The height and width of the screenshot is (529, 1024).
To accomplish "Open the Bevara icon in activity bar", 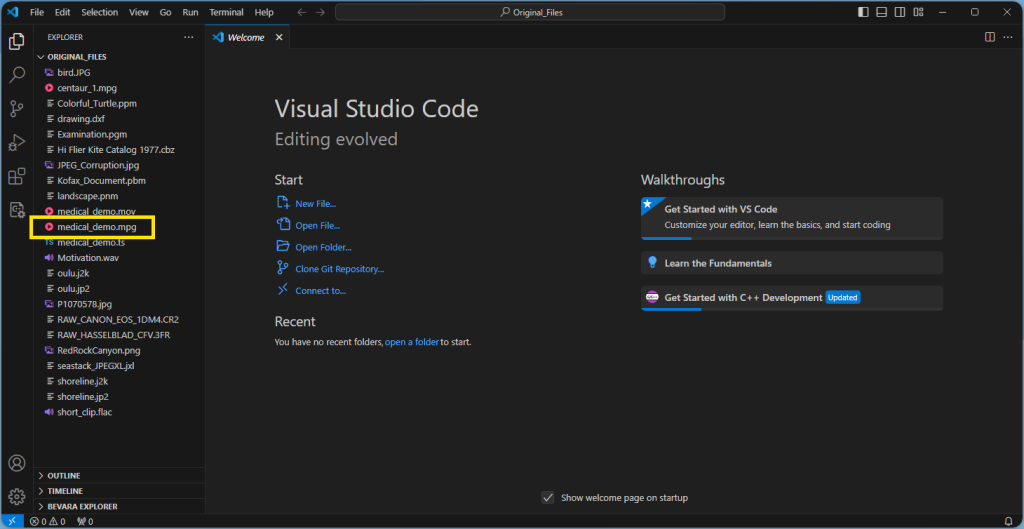I will tap(16, 210).
